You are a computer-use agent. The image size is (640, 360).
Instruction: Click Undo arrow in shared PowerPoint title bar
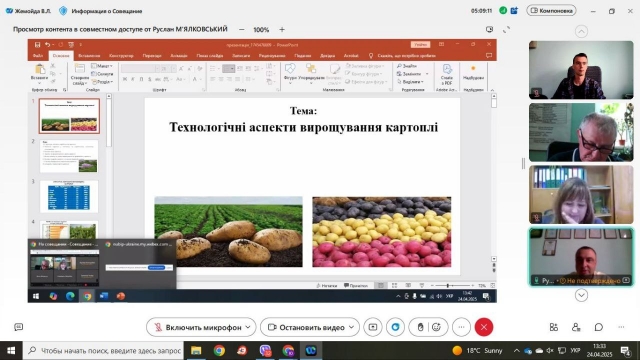47,44
